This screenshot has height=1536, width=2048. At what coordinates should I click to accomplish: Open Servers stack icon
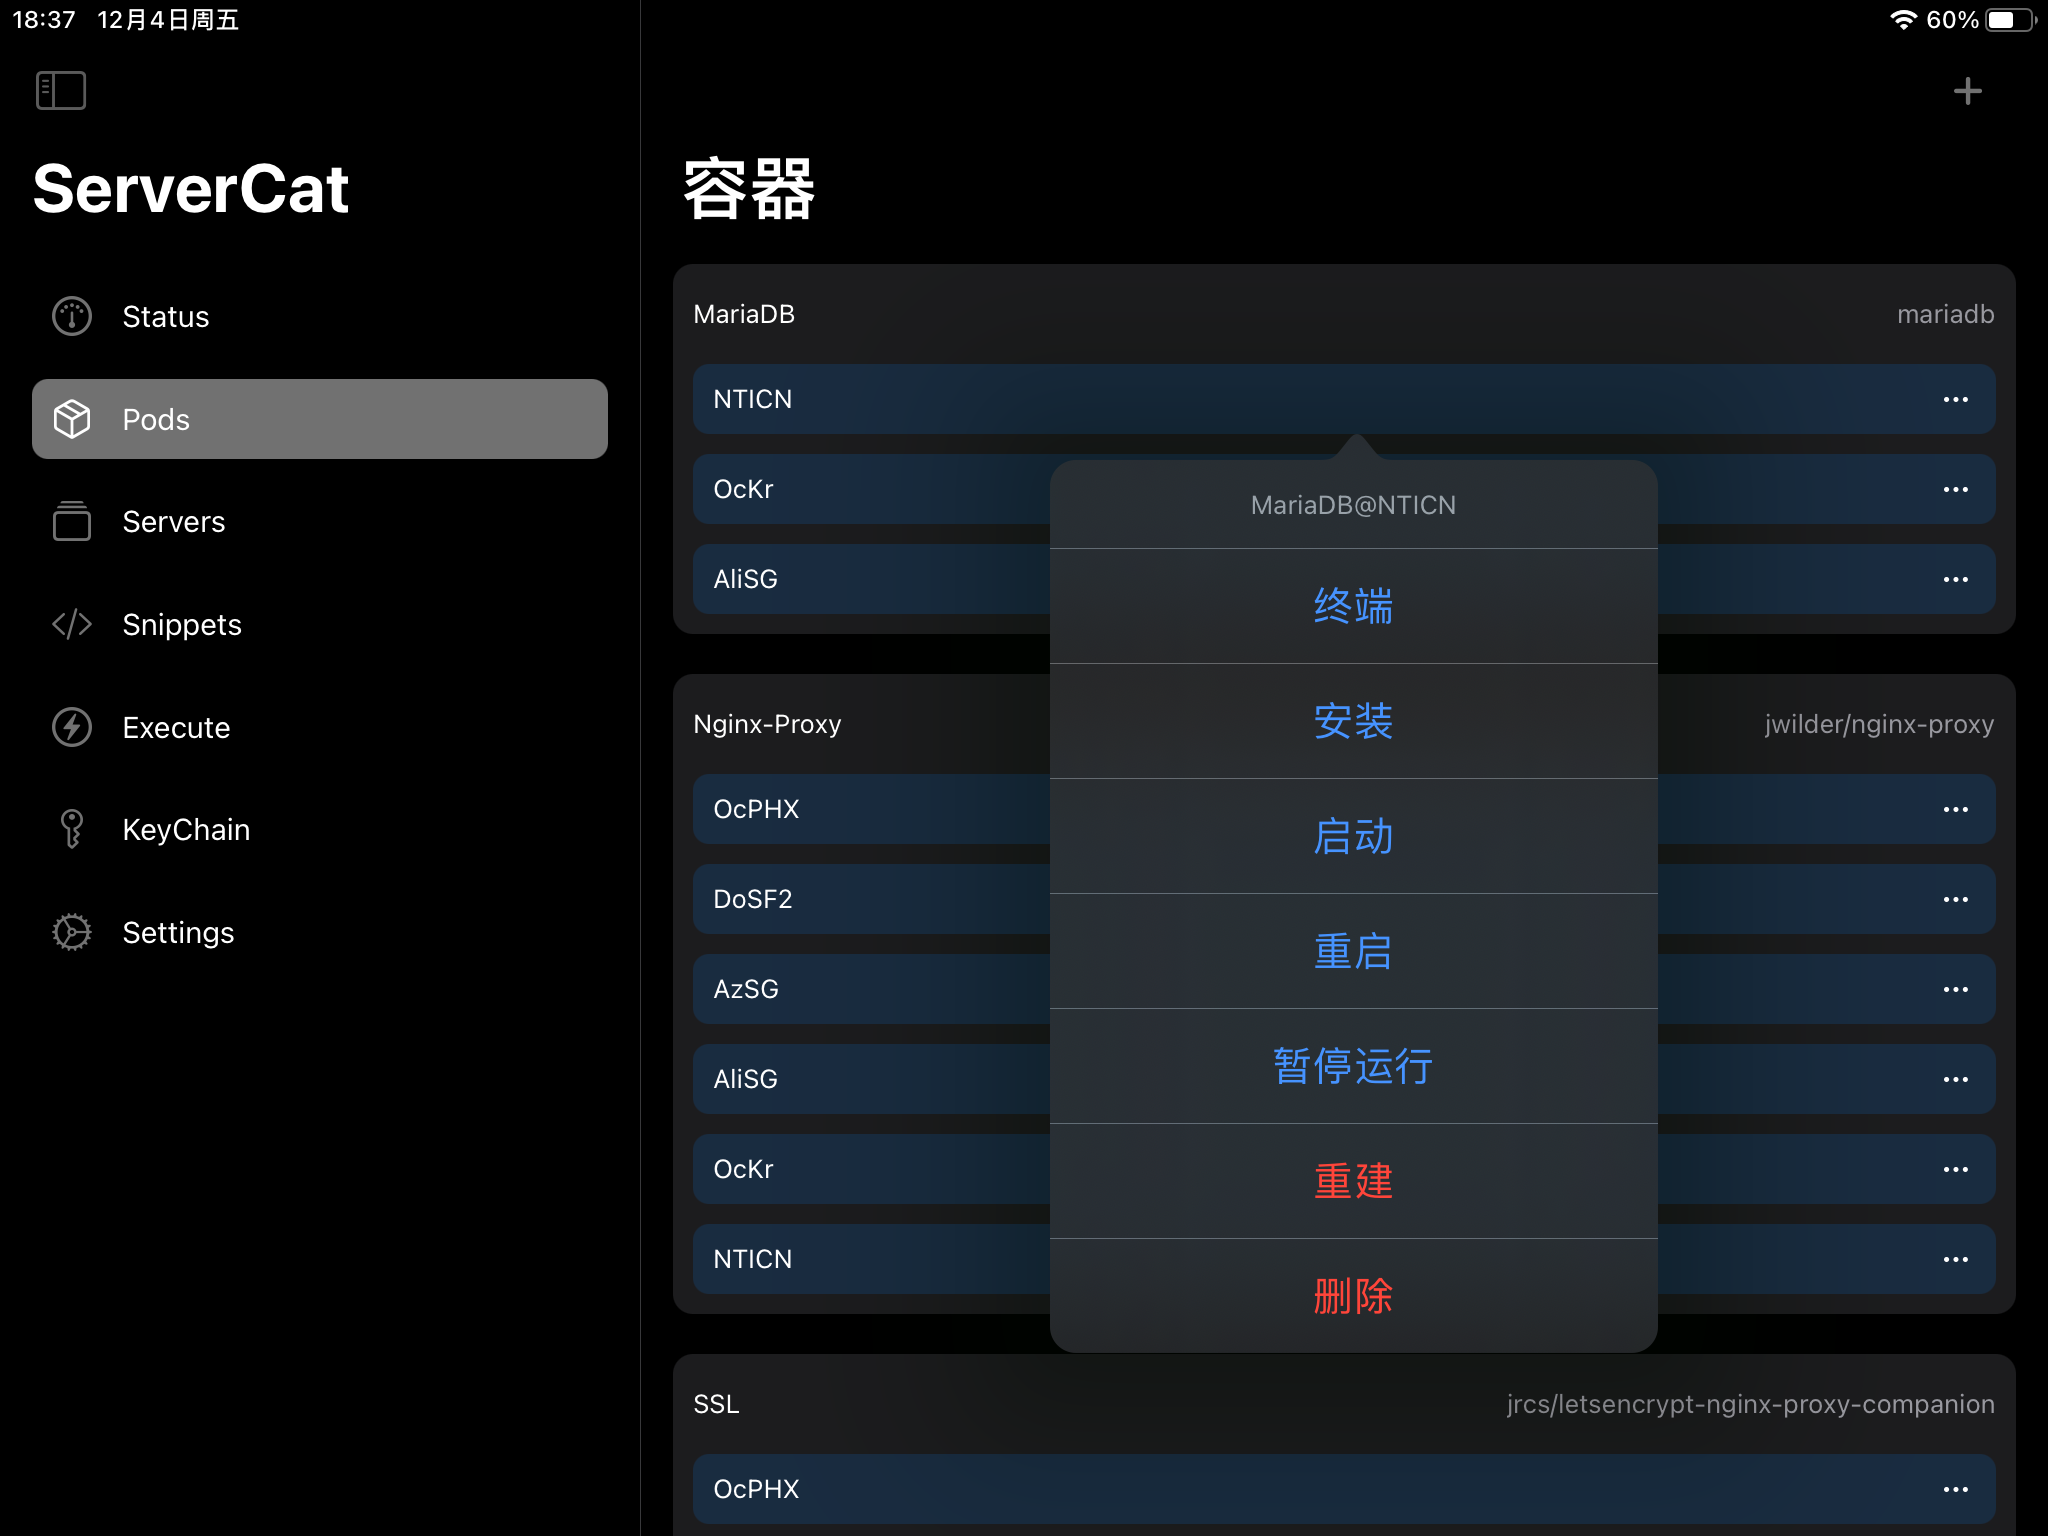72,521
